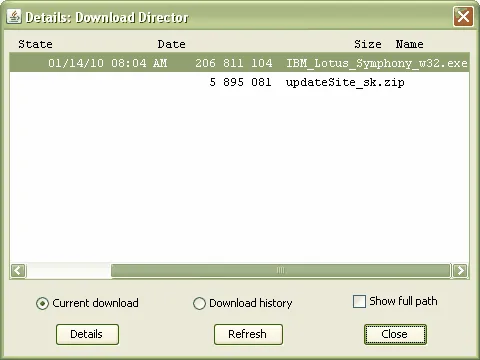Click the size value 5 895 081
Image resolution: width=480 pixels, height=360 pixels.
click(240, 82)
